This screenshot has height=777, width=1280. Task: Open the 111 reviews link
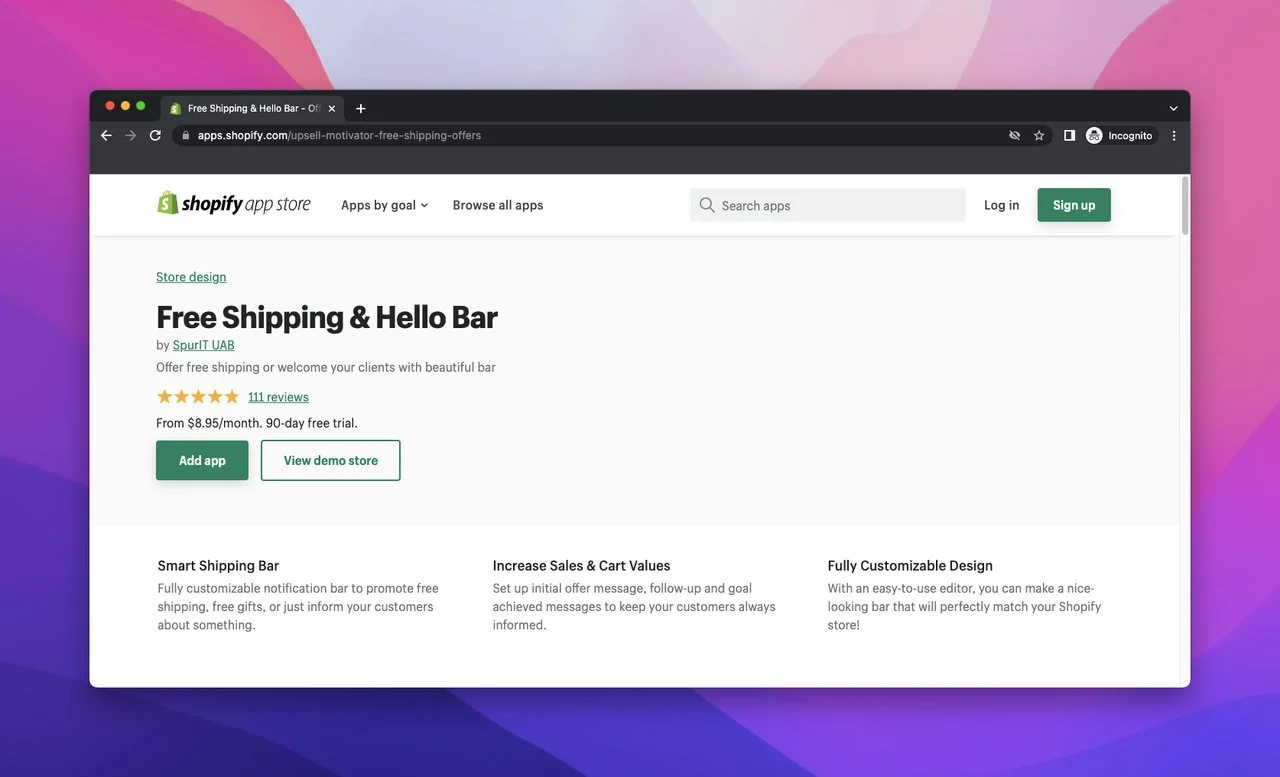click(x=279, y=397)
